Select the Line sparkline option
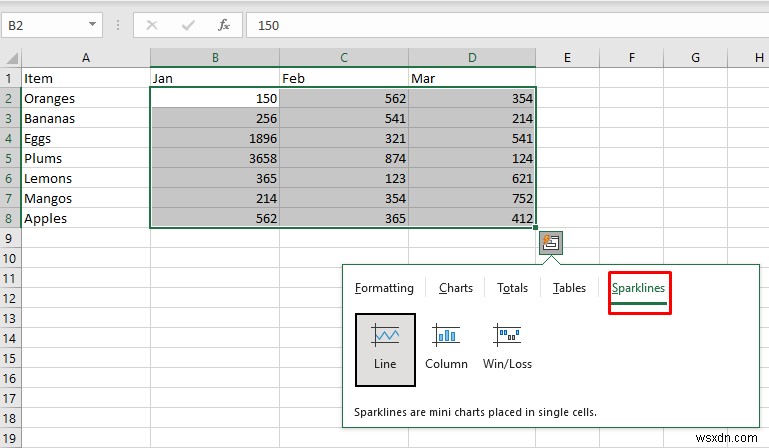 tap(385, 350)
